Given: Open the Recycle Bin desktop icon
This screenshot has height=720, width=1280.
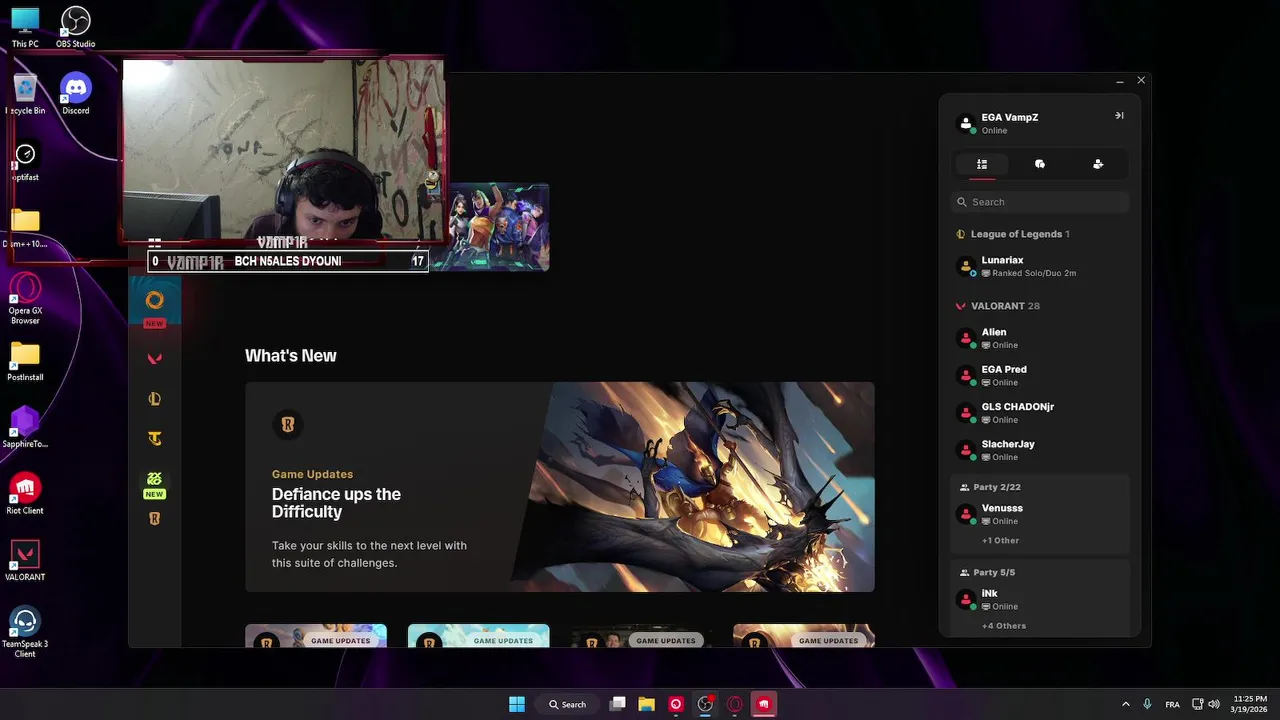Looking at the screenshot, I should [x=25, y=94].
